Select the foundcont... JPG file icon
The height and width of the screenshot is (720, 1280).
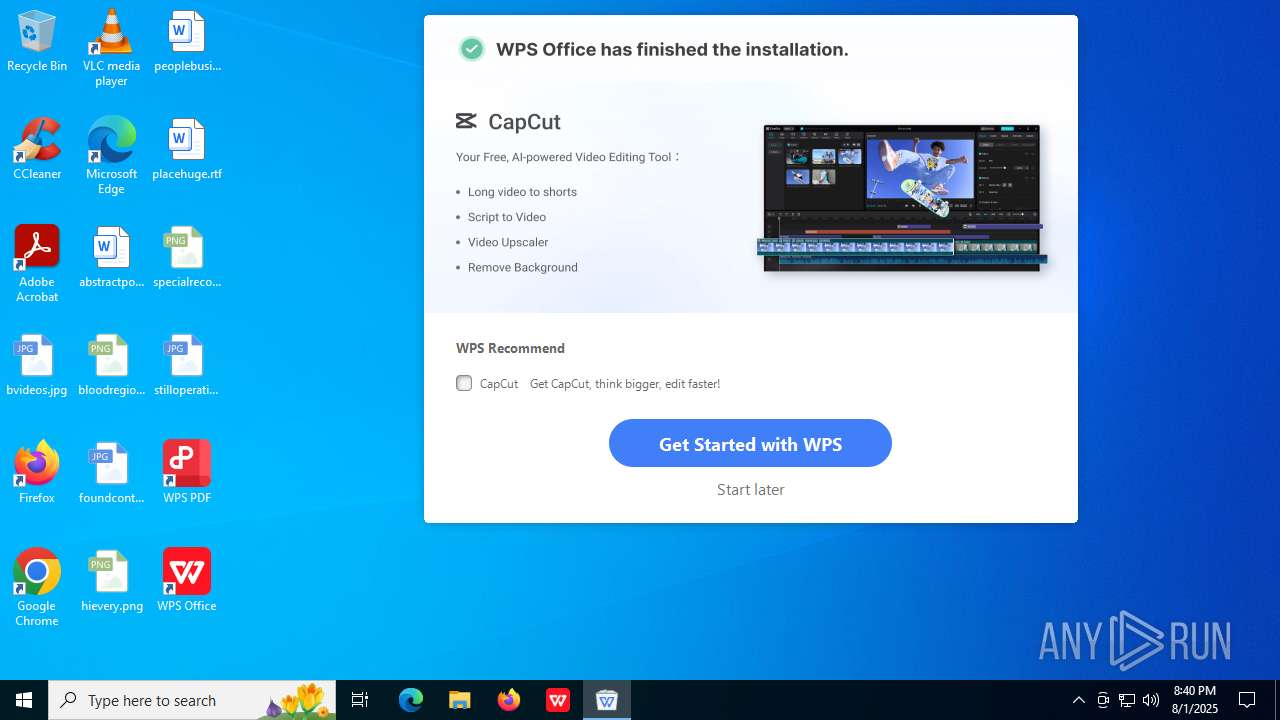(x=111, y=473)
